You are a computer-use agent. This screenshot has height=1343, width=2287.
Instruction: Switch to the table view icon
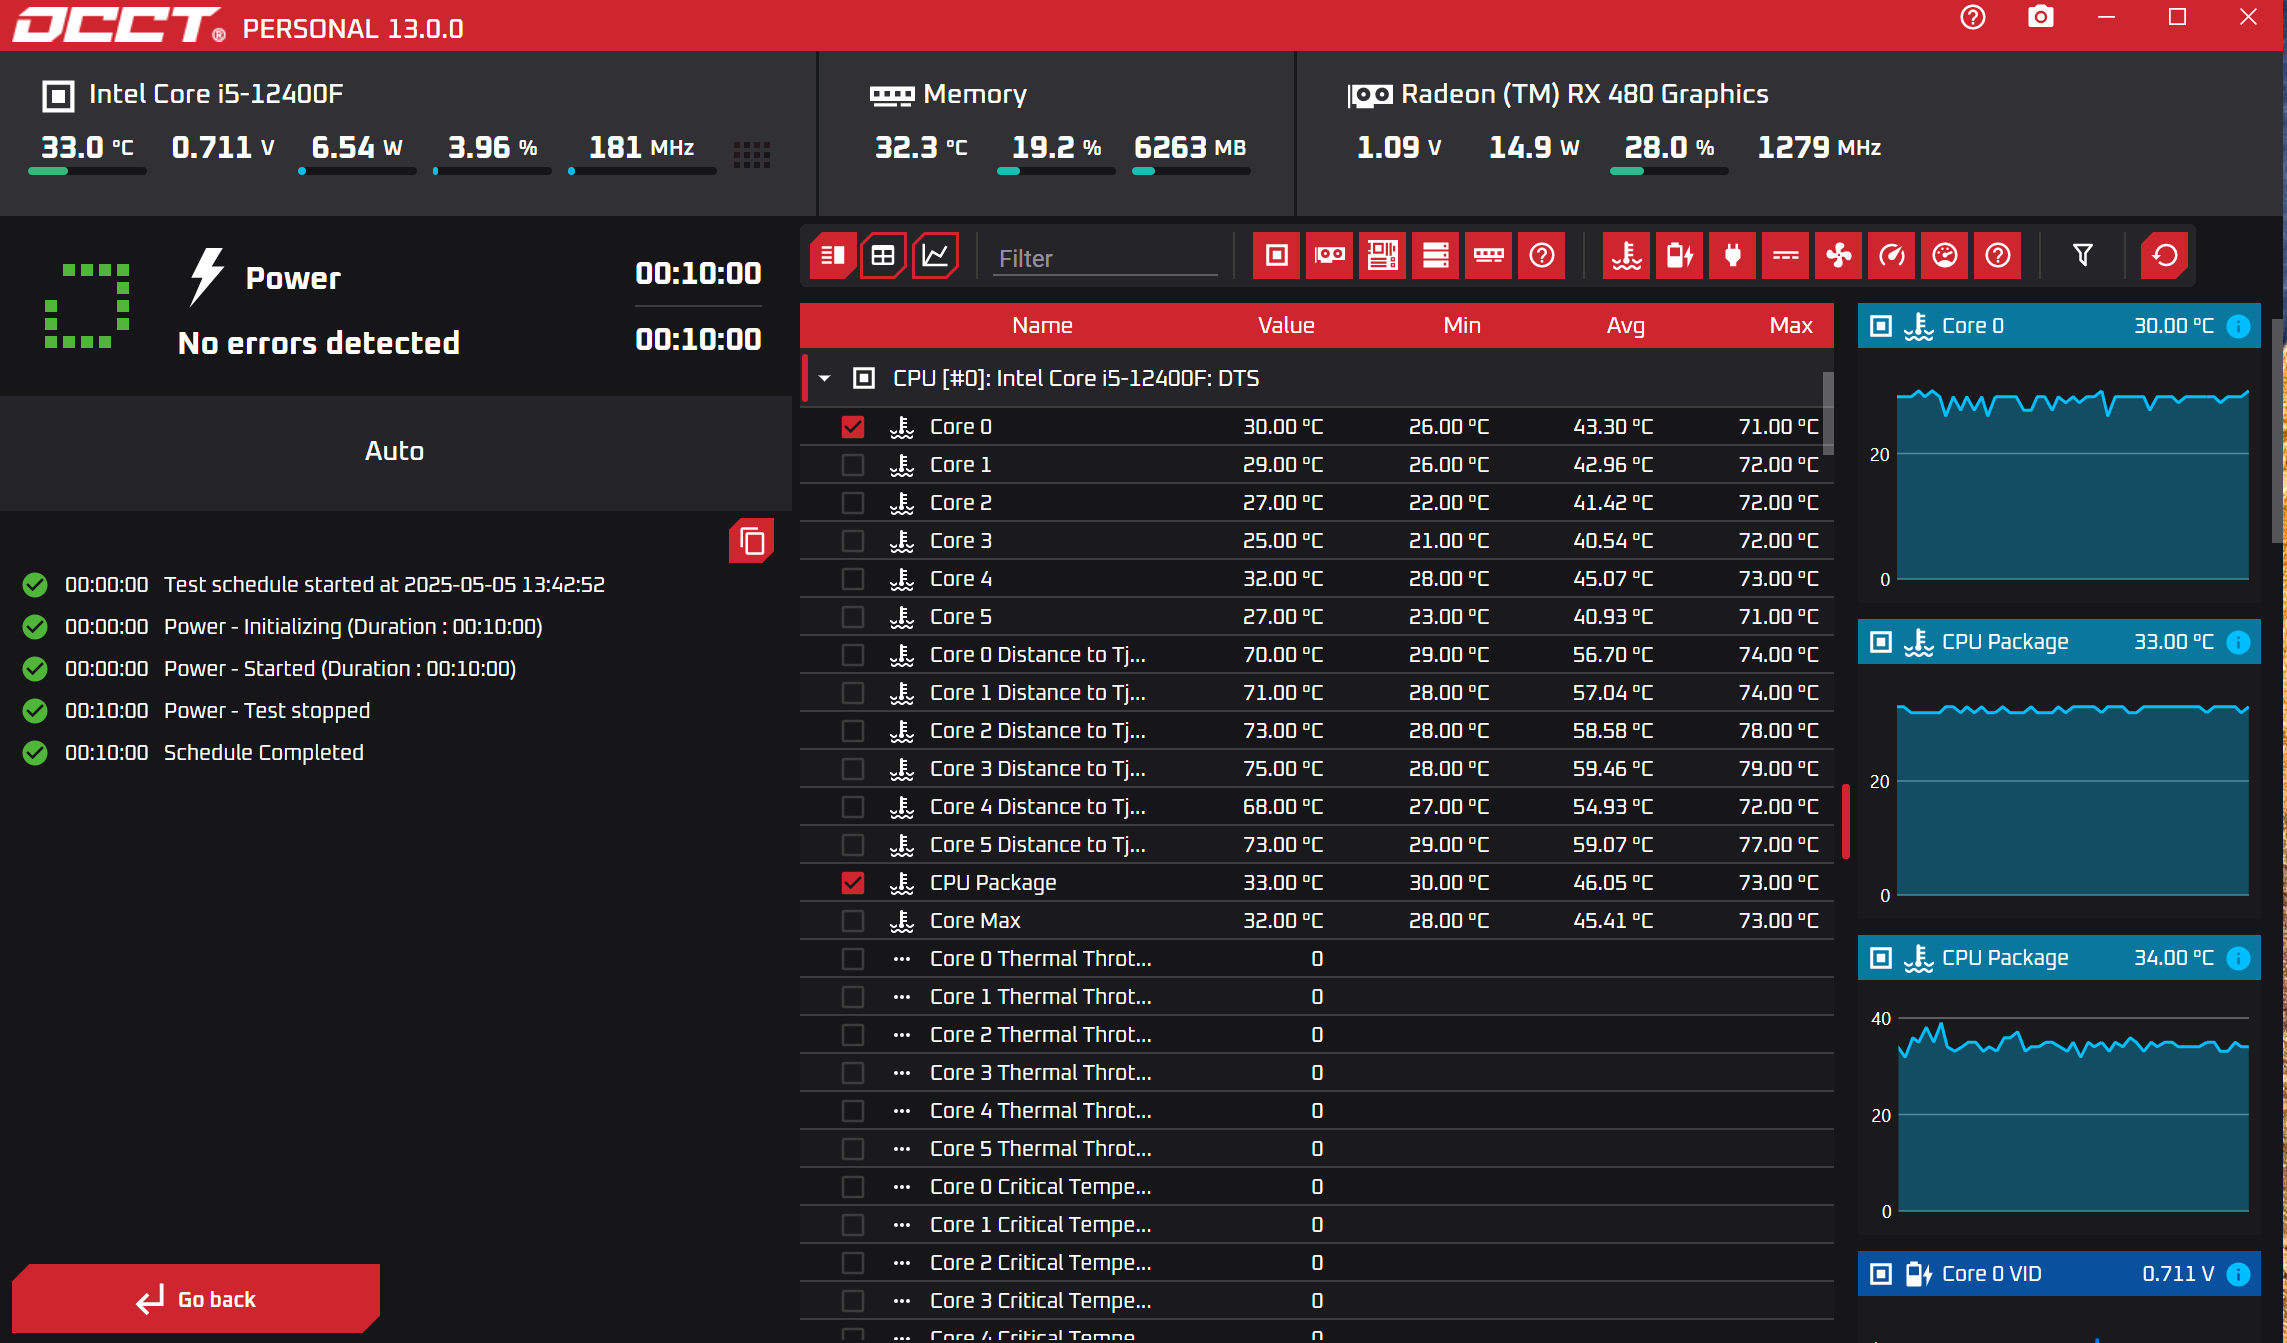883,256
